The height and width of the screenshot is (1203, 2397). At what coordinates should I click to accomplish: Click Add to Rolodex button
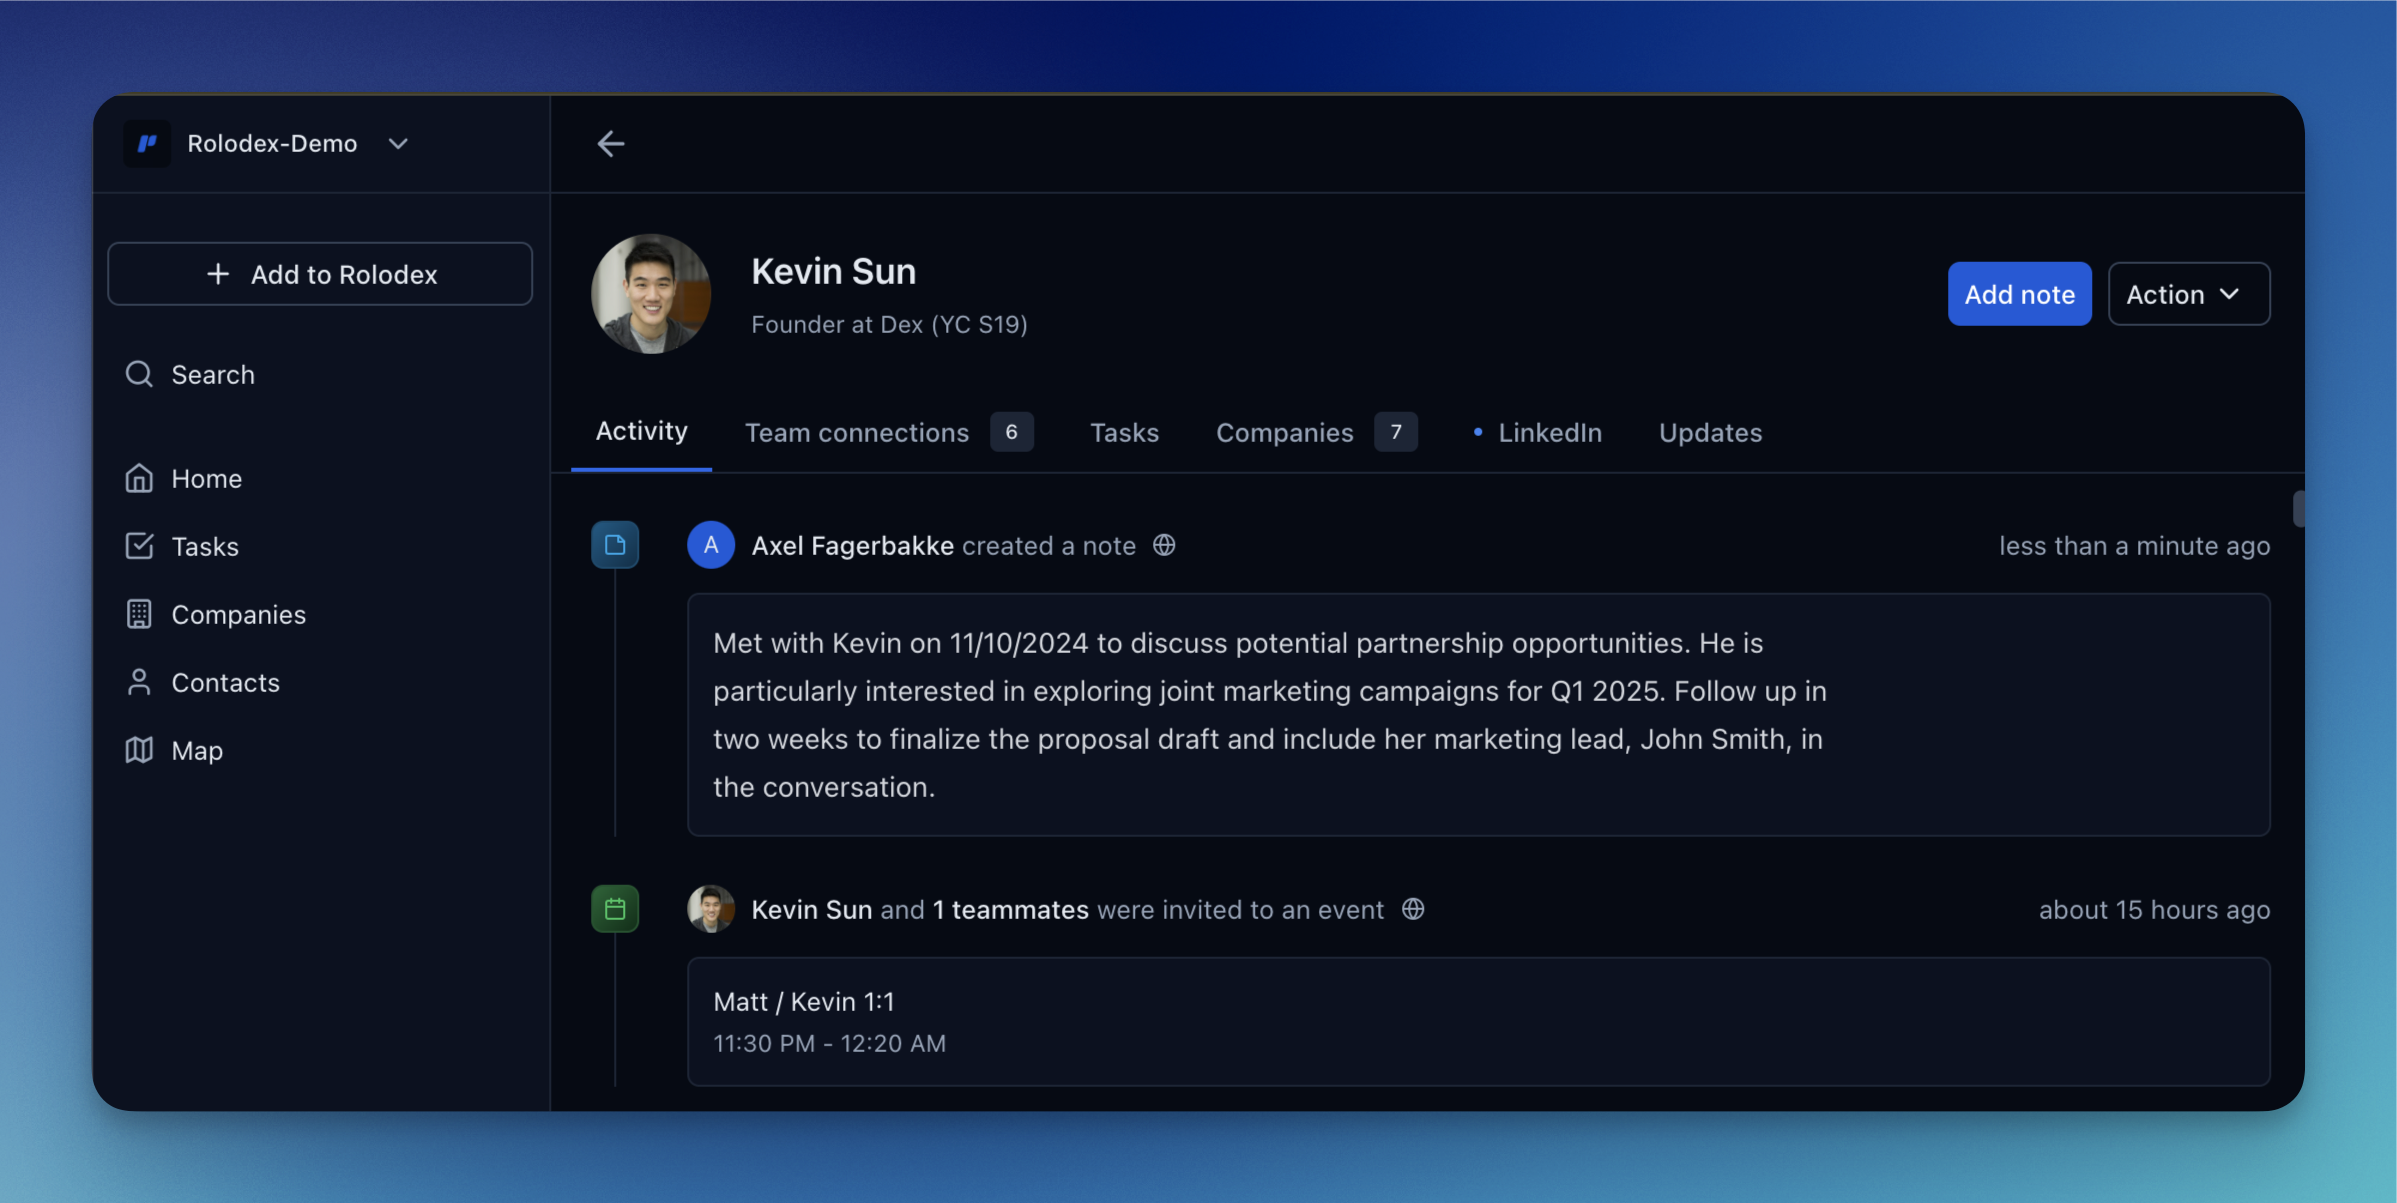click(x=320, y=274)
